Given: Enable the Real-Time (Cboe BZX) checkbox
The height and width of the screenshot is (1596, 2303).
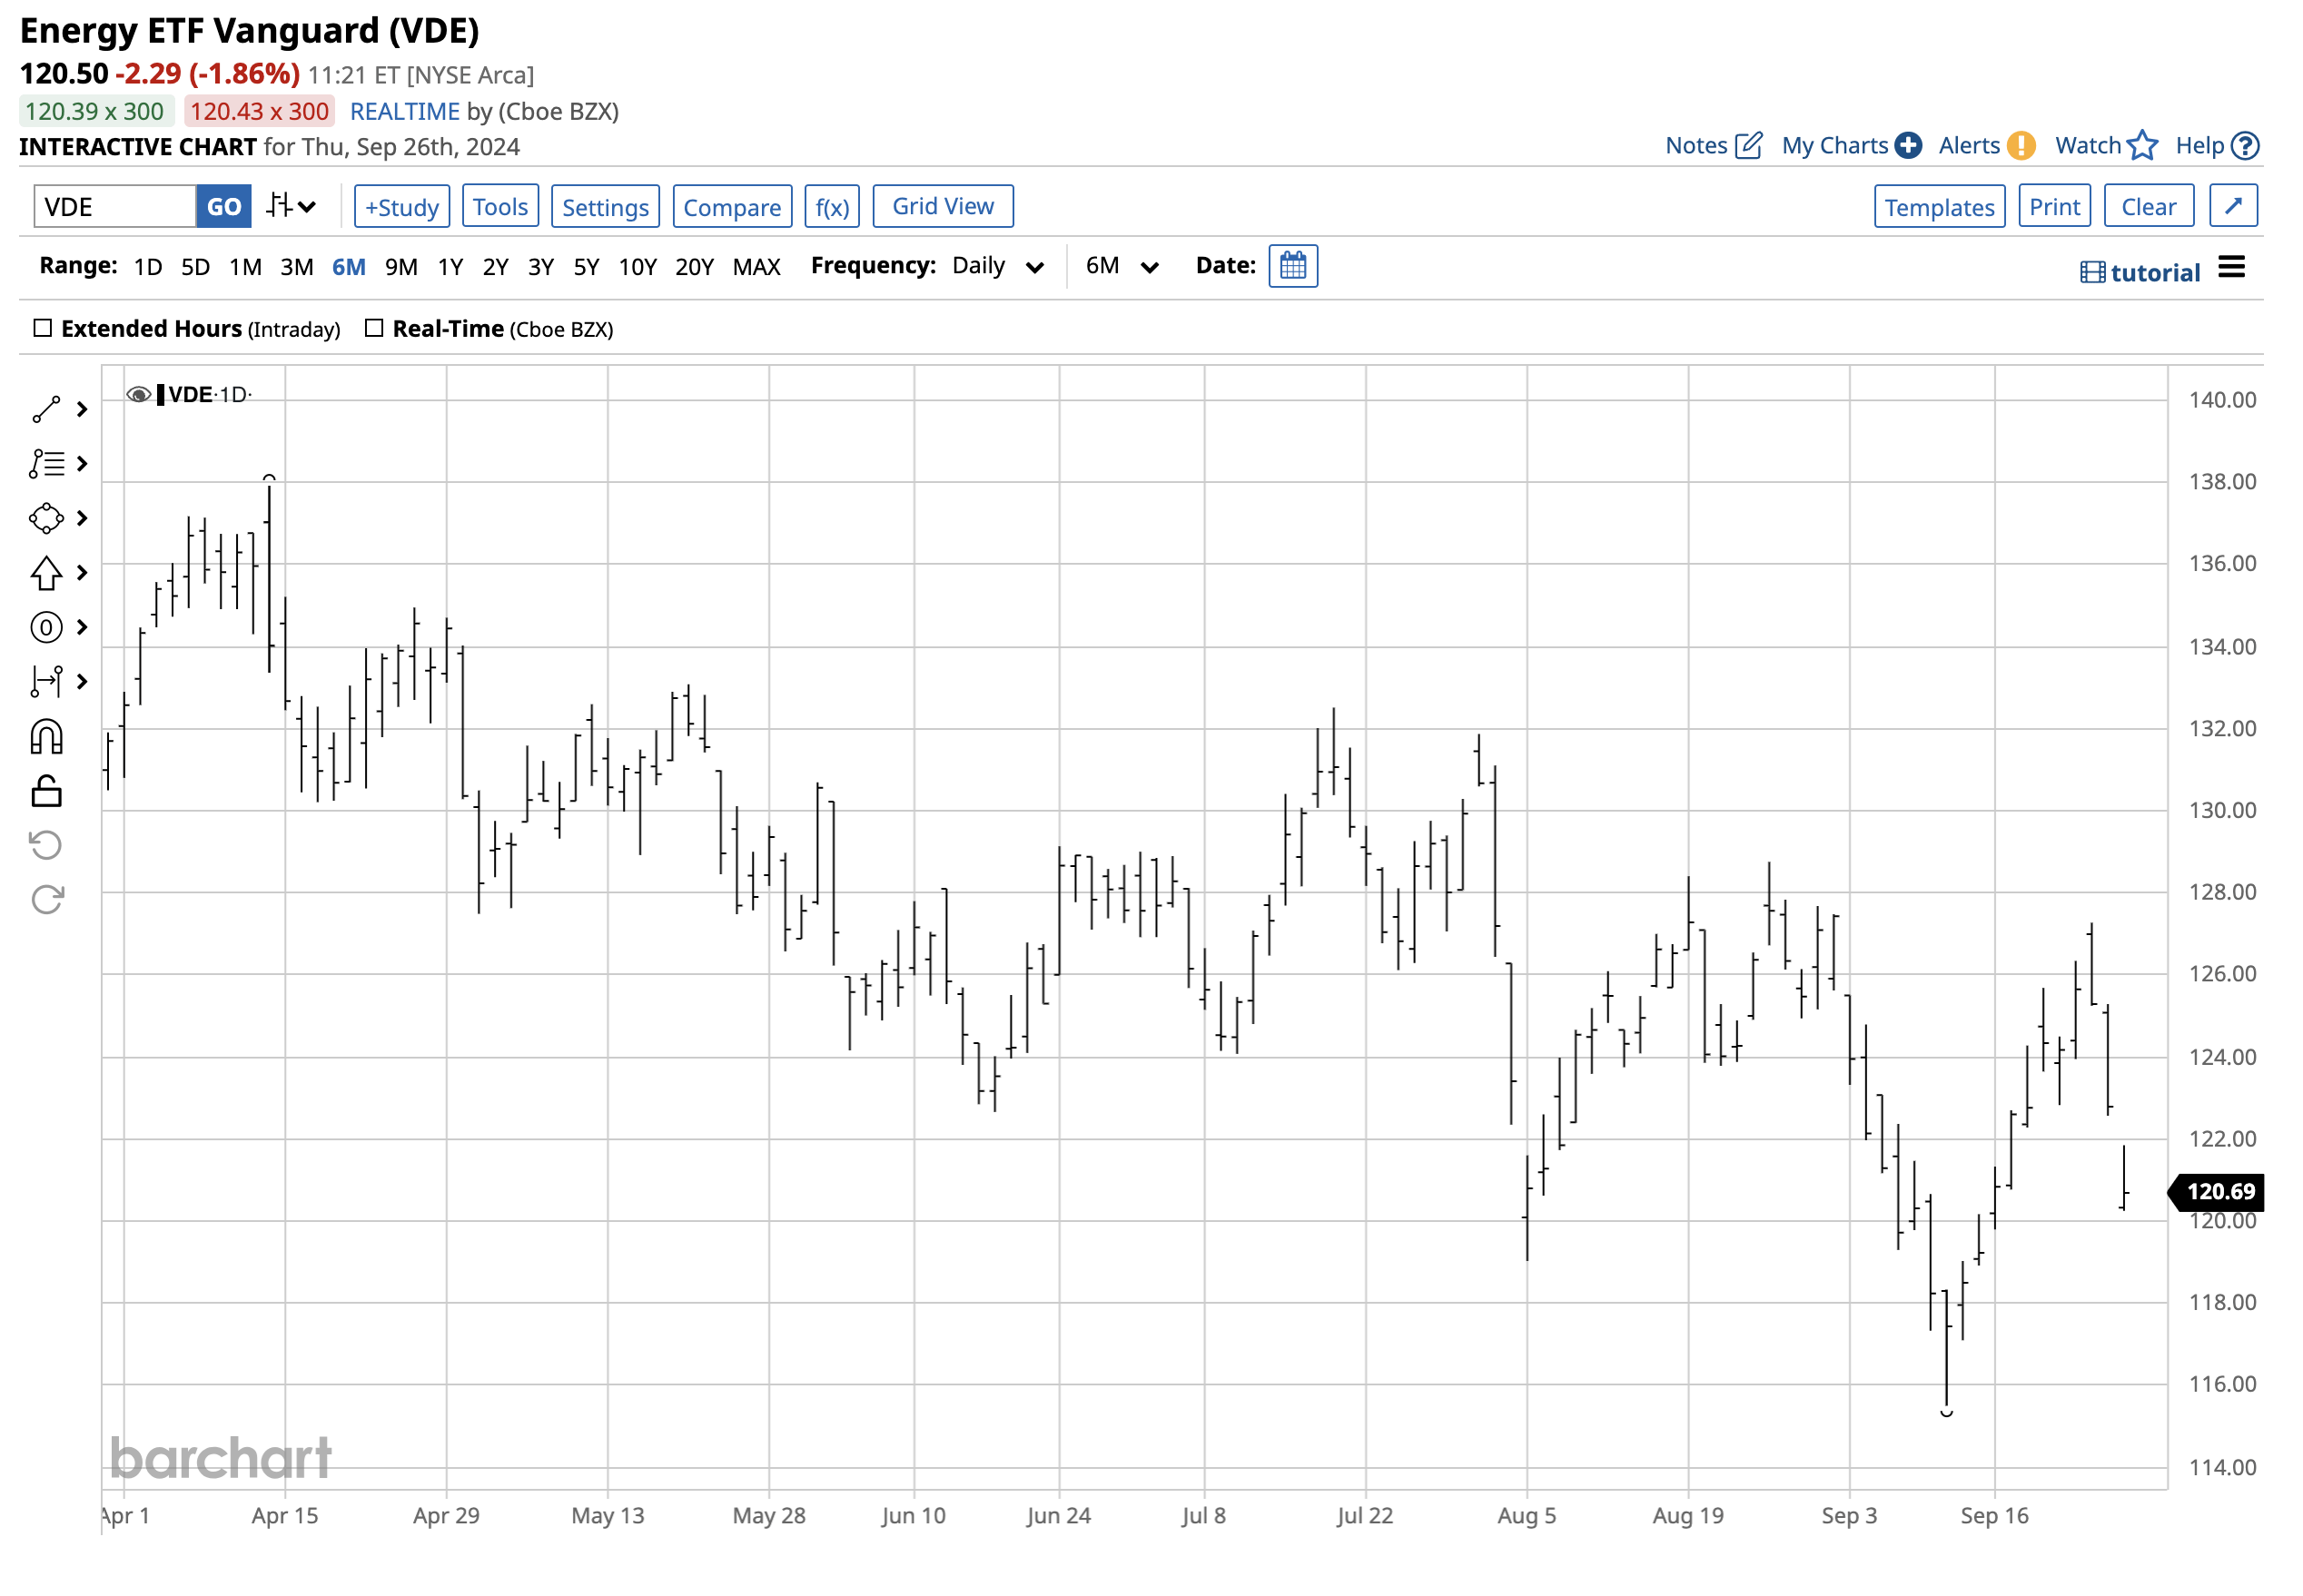Looking at the screenshot, I should click(x=375, y=327).
